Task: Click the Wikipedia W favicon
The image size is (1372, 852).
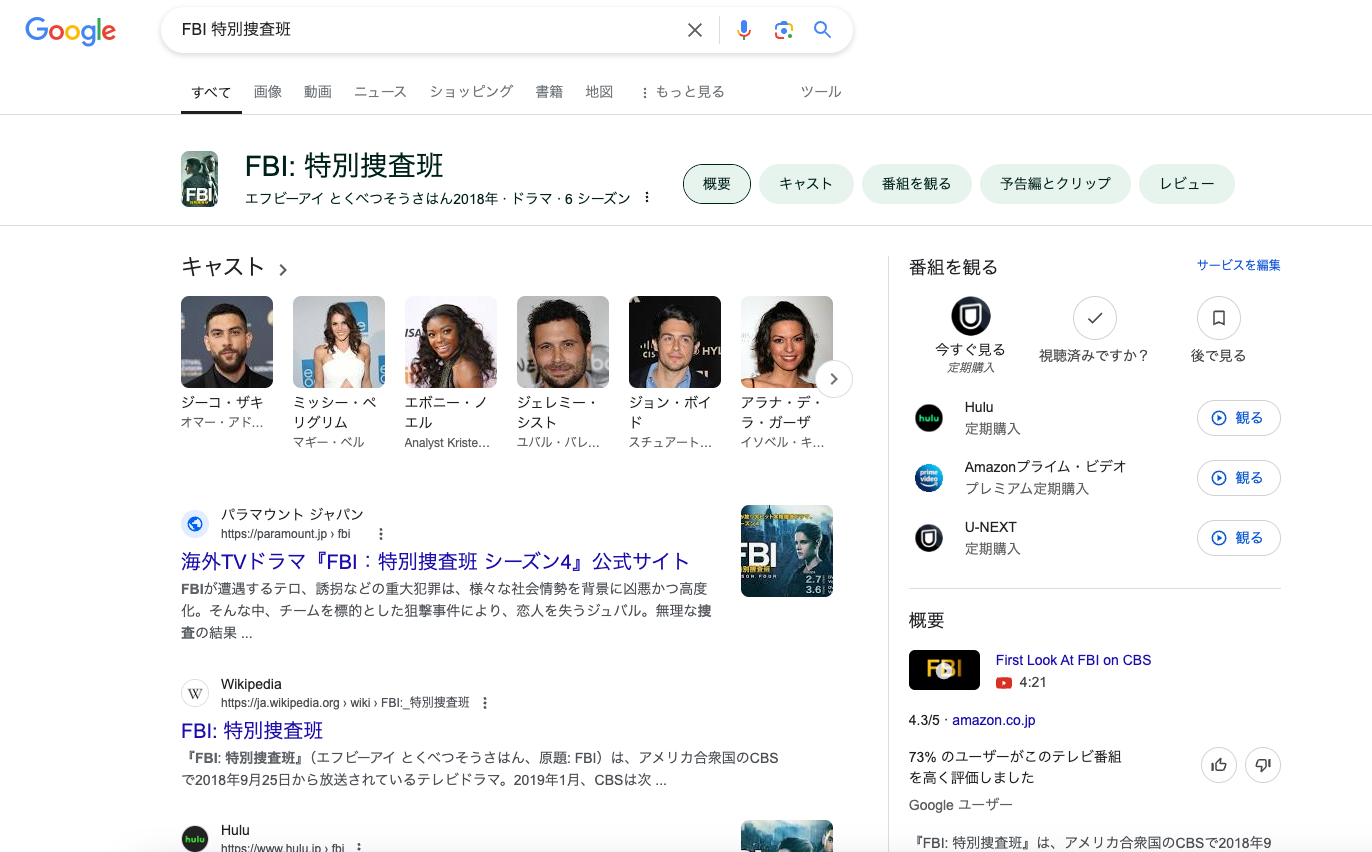Action: (x=195, y=693)
